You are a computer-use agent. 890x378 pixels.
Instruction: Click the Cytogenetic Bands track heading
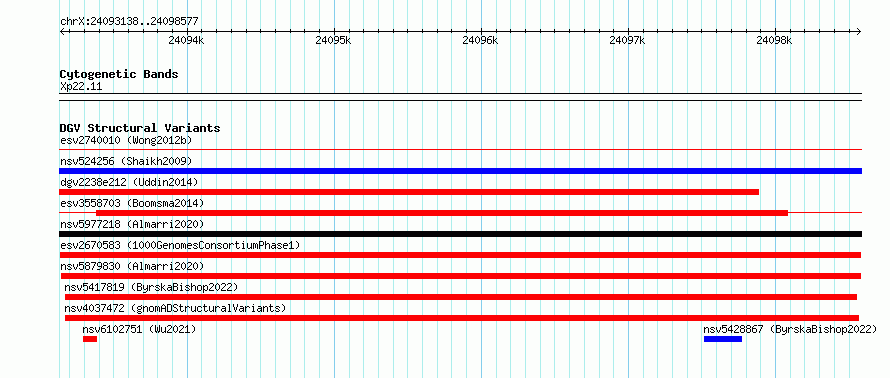(119, 74)
